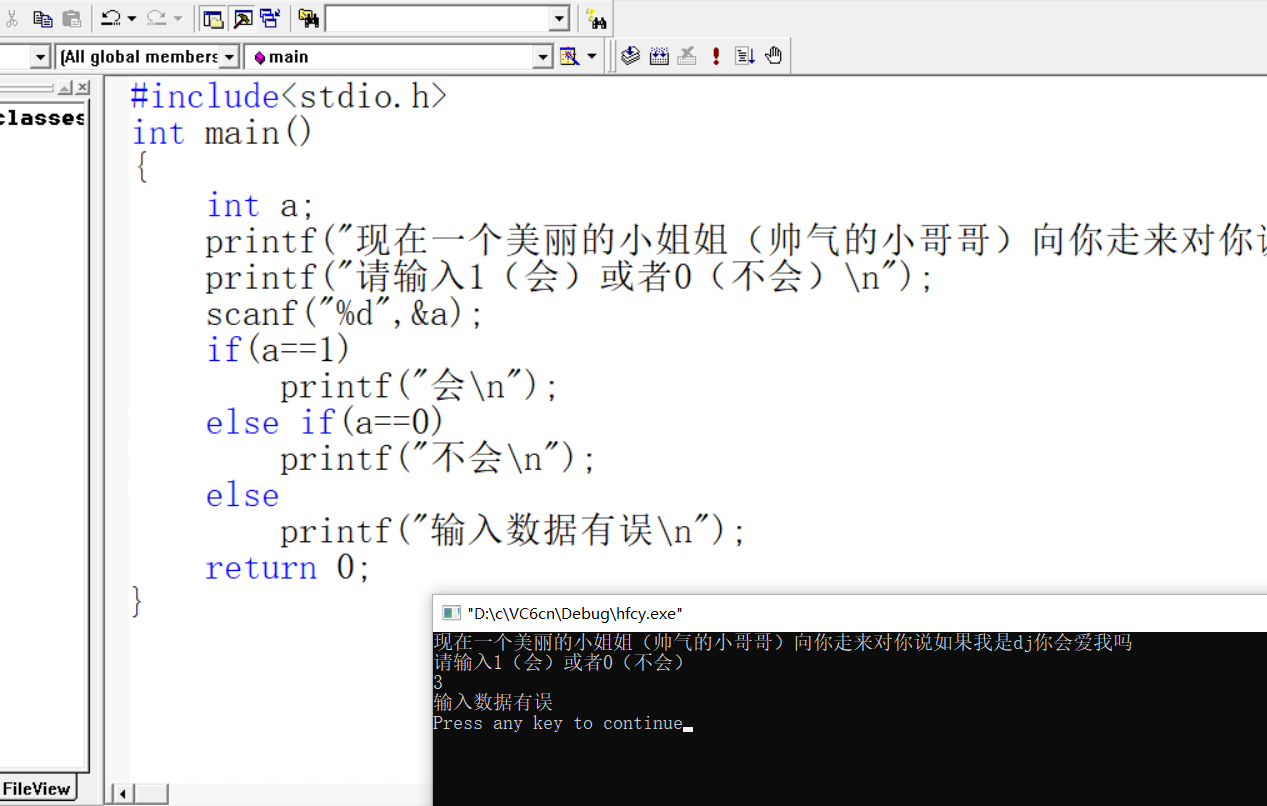The width and height of the screenshot is (1267, 806).
Task: Click the #include<stdio.h> code line
Action: (x=290, y=97)
